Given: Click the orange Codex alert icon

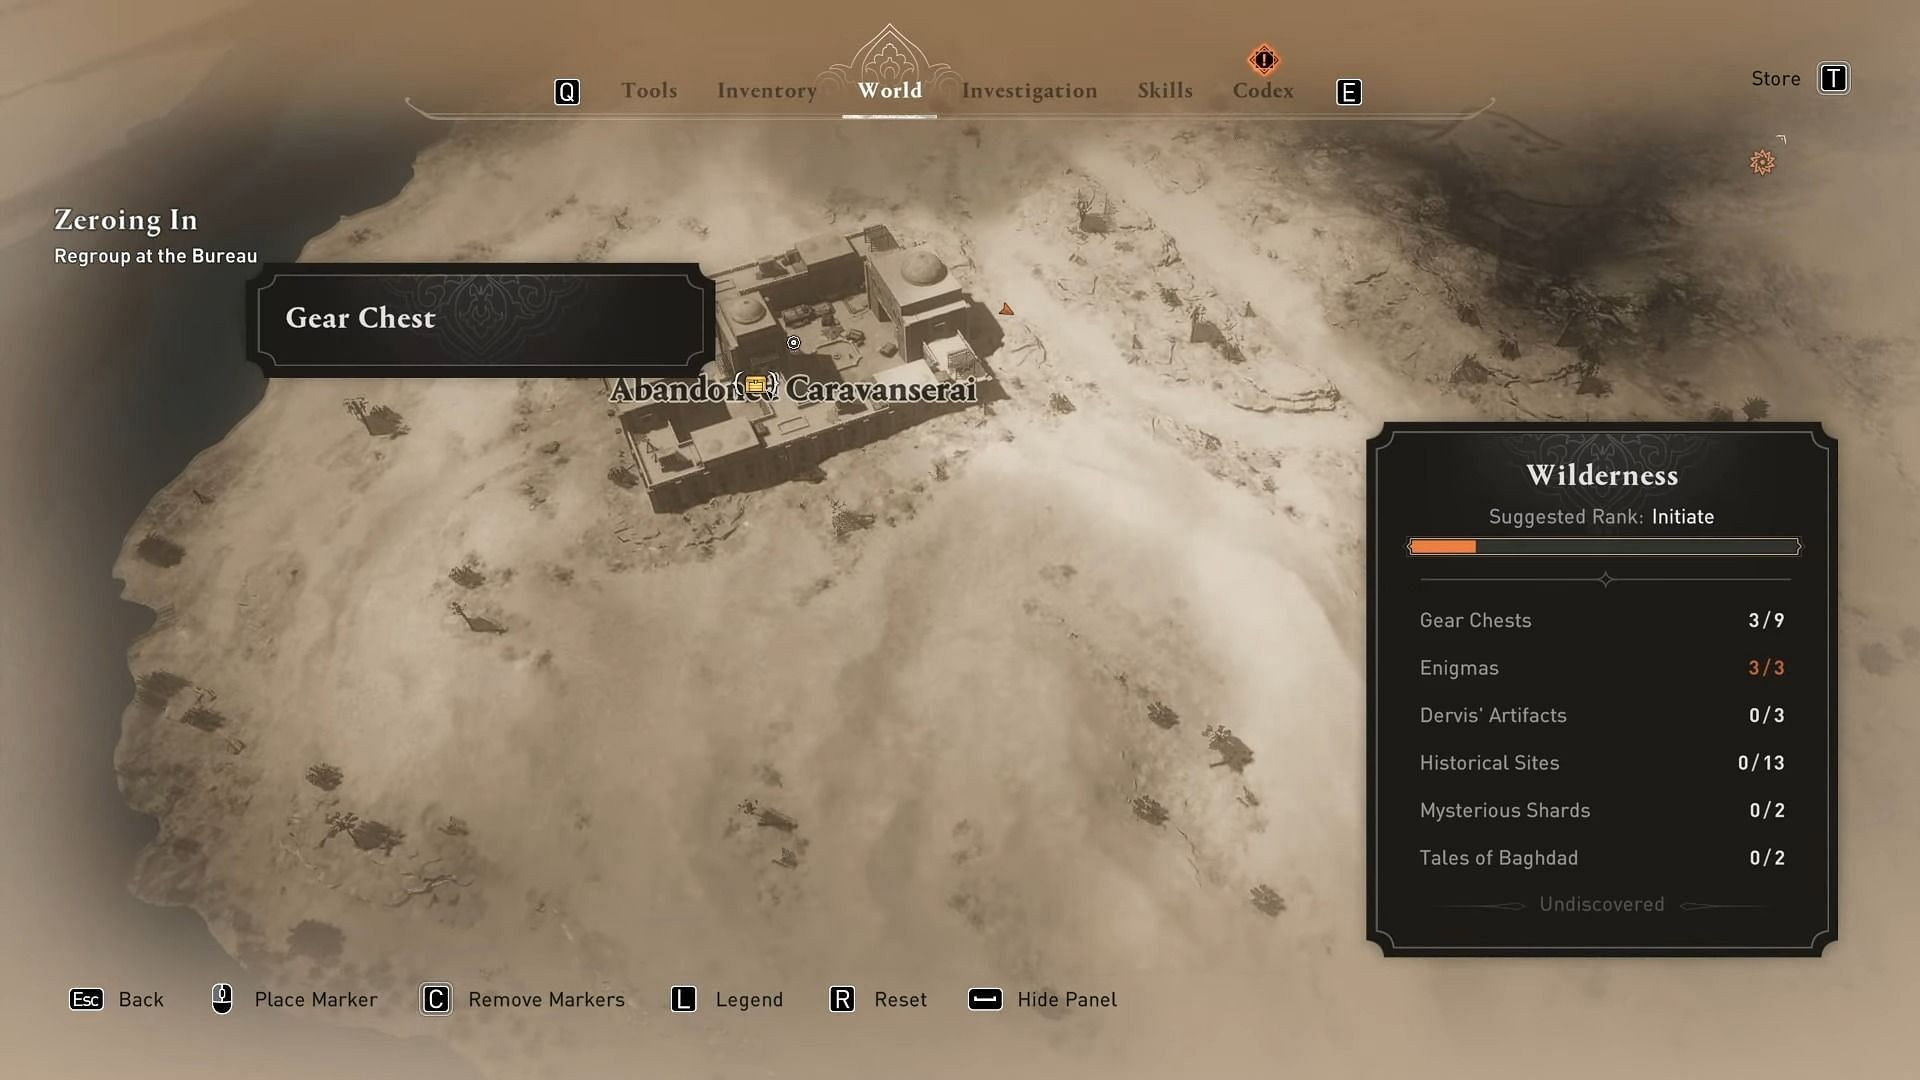Looking at the screenshot, I should coord(1263,59).
